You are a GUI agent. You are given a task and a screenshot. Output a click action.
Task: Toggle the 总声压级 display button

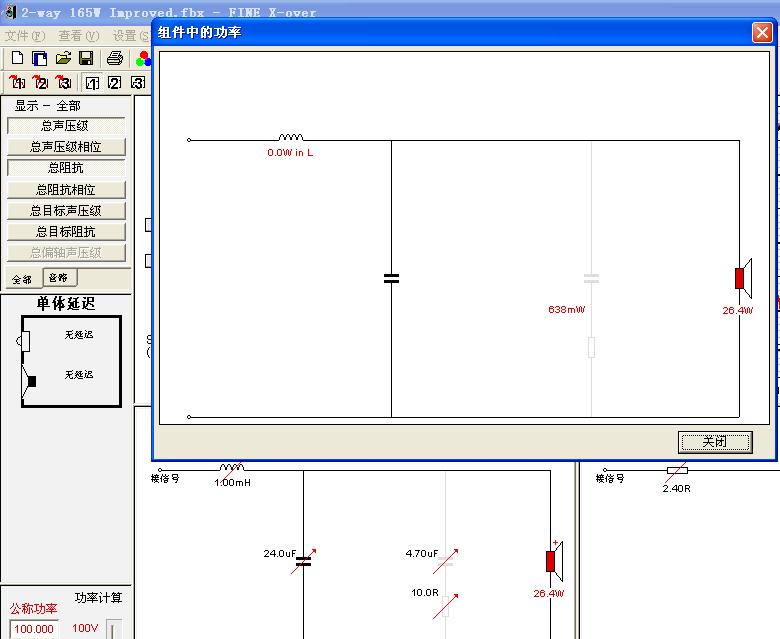click(x=65, y=126)
